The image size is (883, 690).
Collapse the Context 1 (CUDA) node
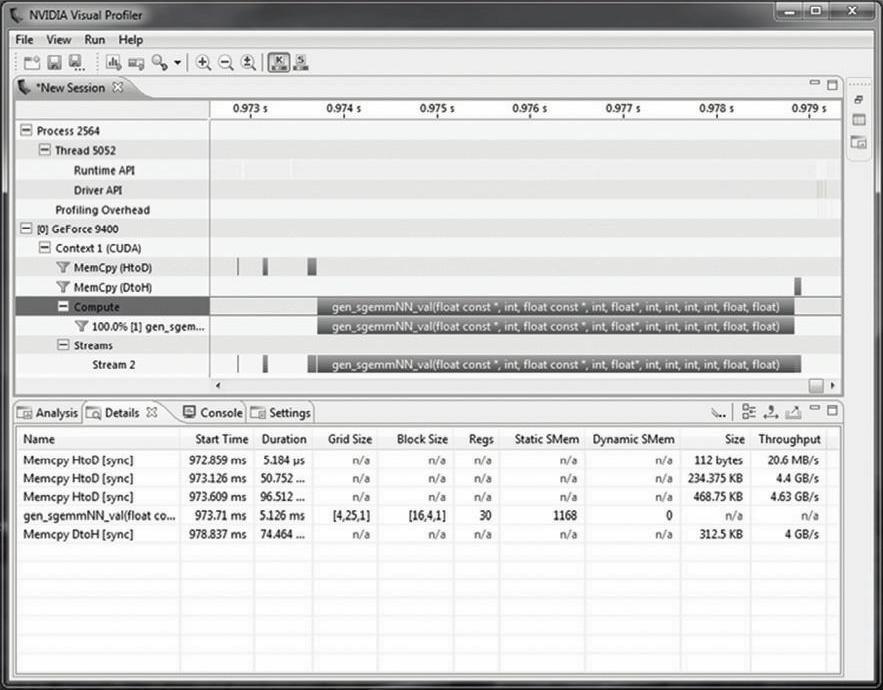[x=45, y=248]
